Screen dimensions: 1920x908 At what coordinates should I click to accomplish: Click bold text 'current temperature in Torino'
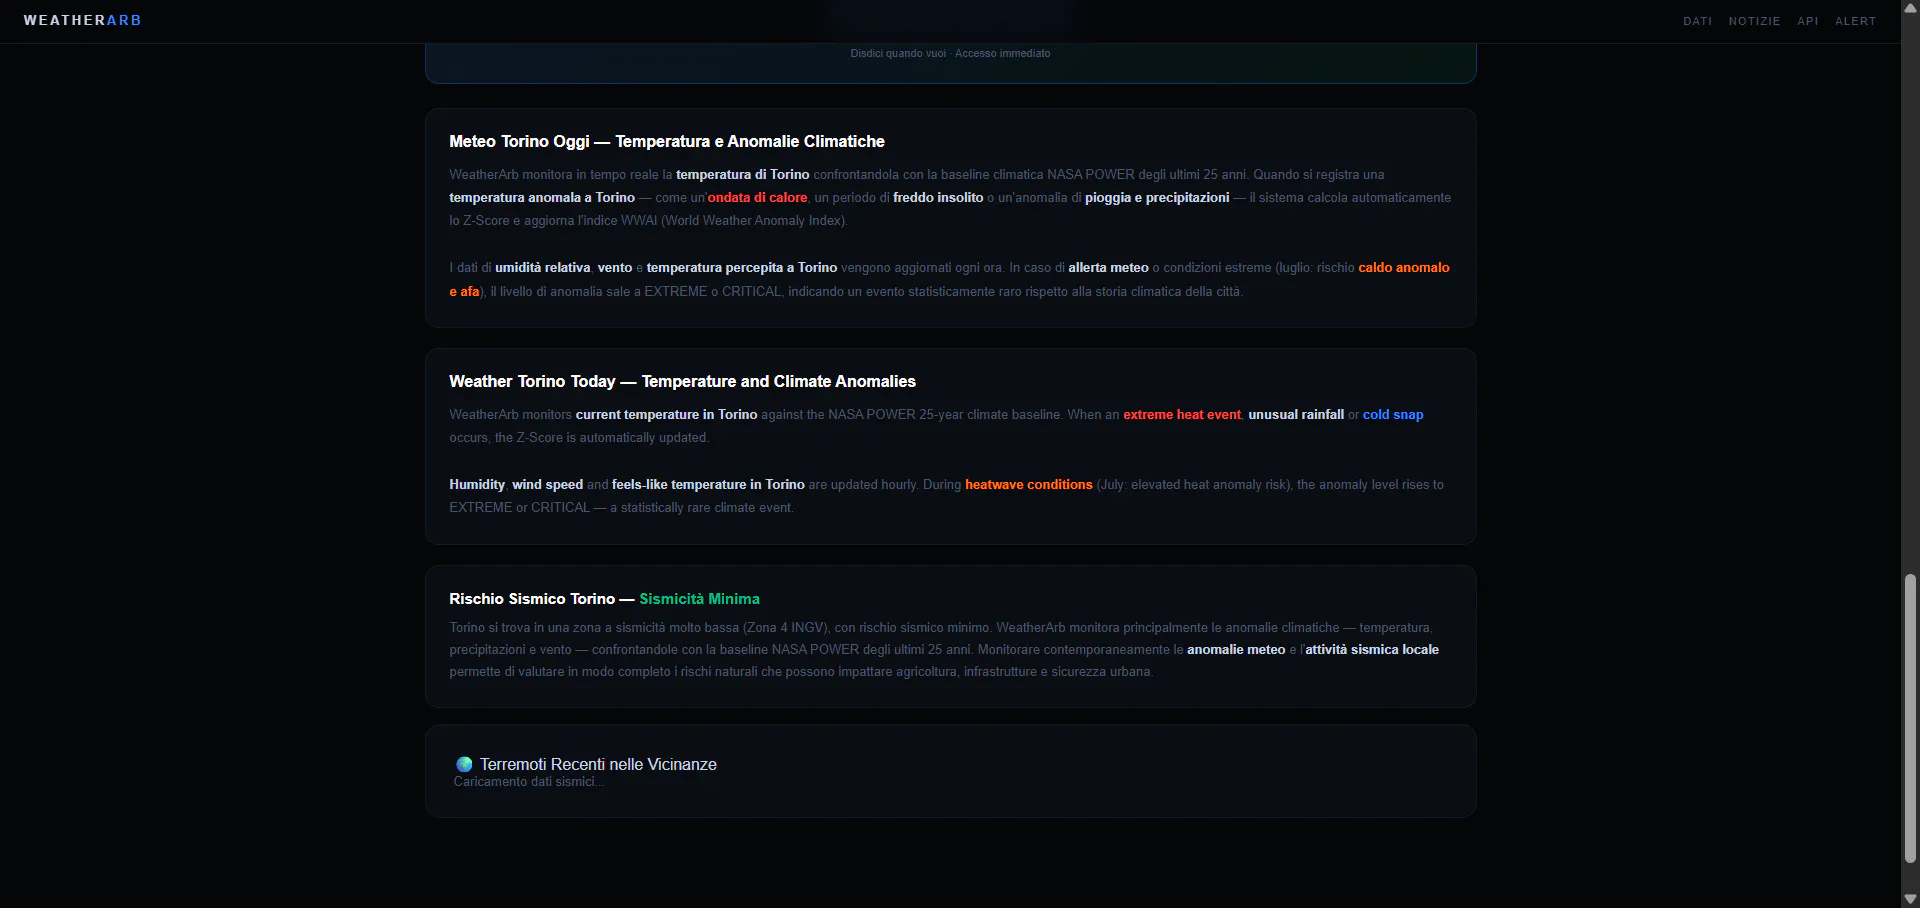[666, 415]
